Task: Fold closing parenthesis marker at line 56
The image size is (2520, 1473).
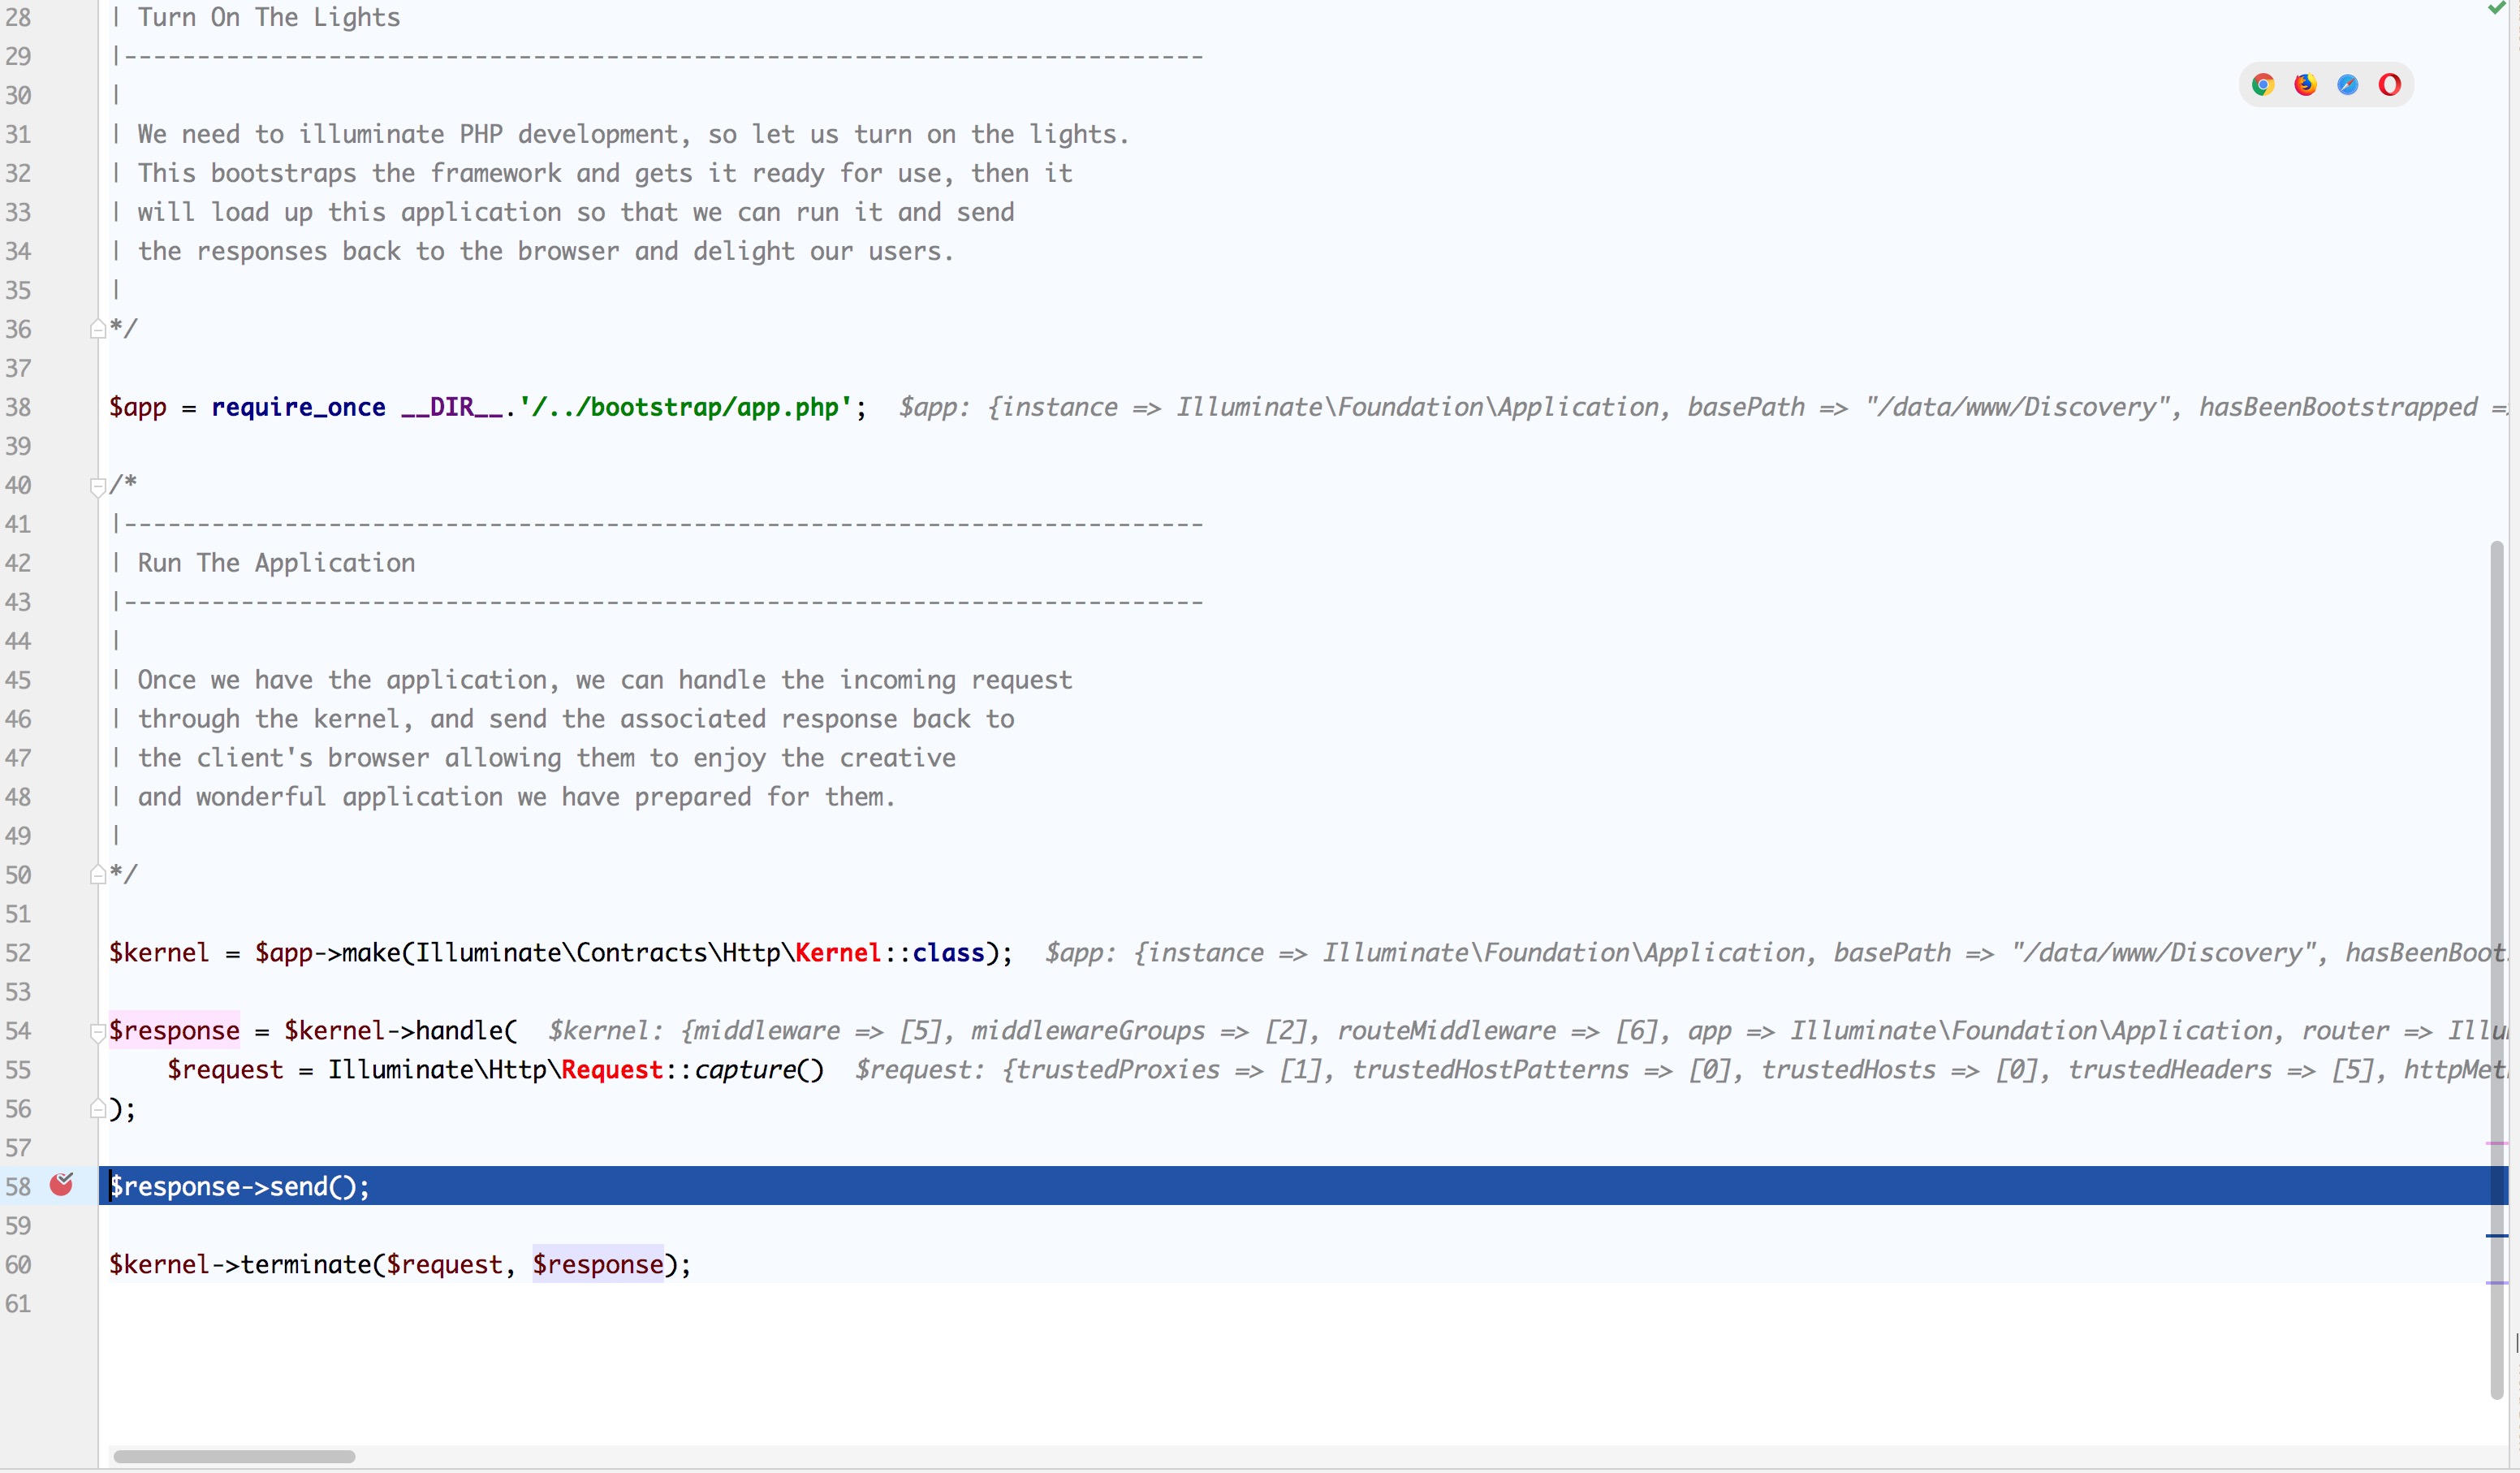Action: click(98, 1108)
